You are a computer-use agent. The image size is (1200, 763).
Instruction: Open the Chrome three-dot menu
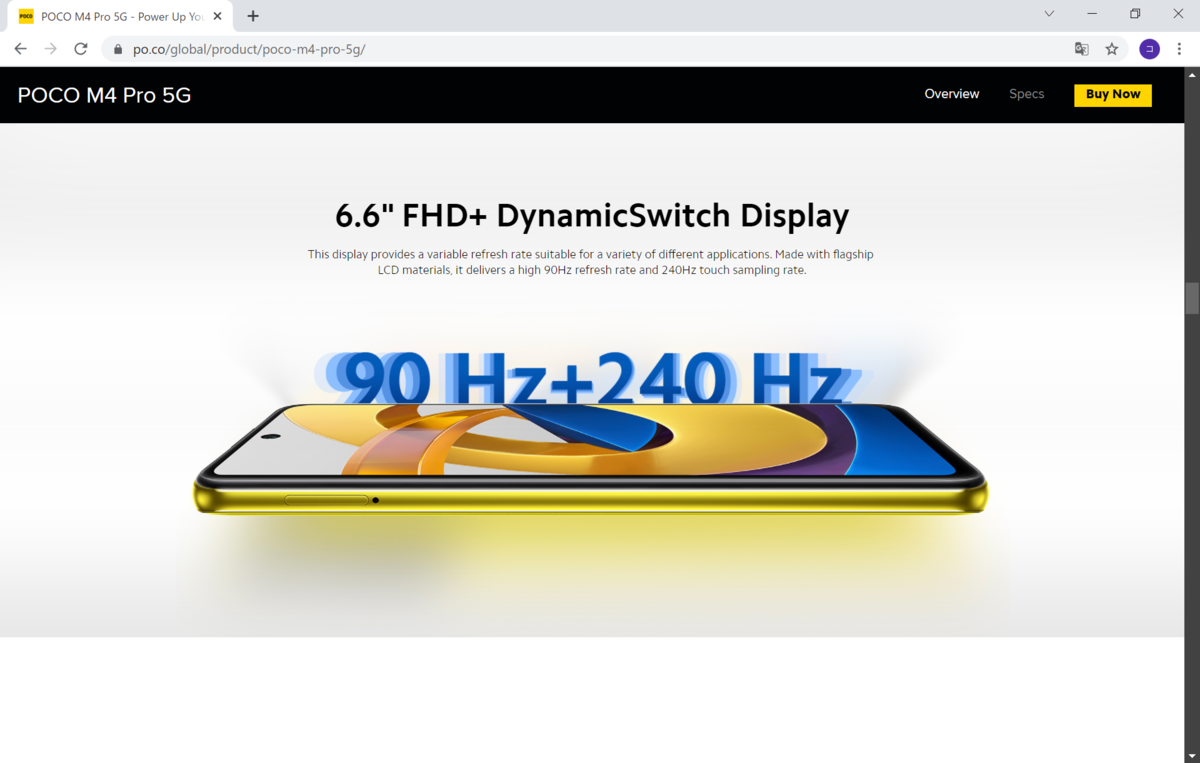tap(1180, 49)
